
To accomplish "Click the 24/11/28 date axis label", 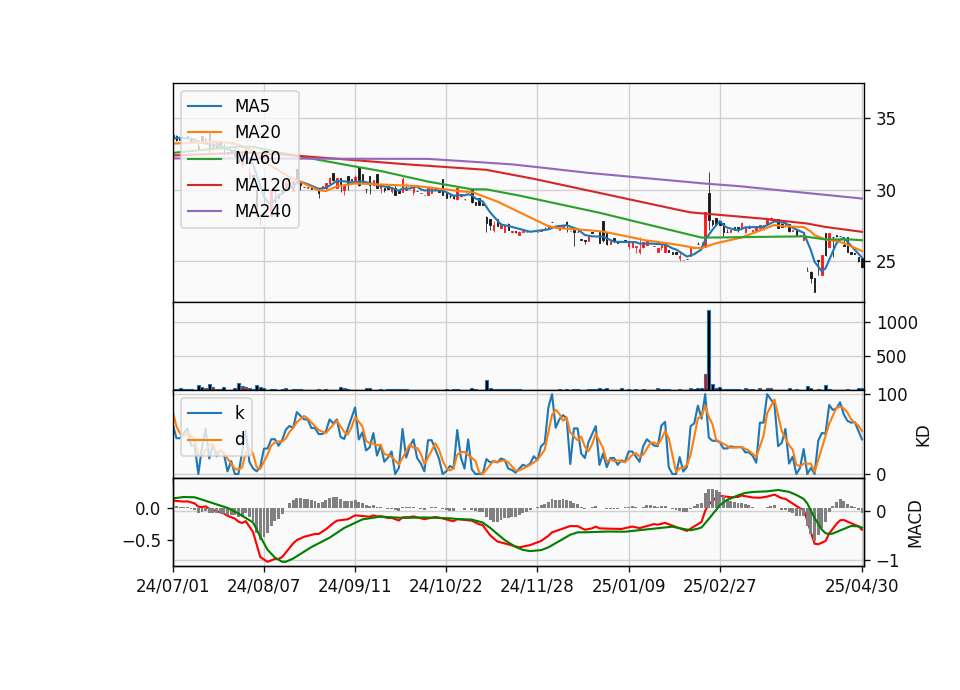I will (537, 586).
